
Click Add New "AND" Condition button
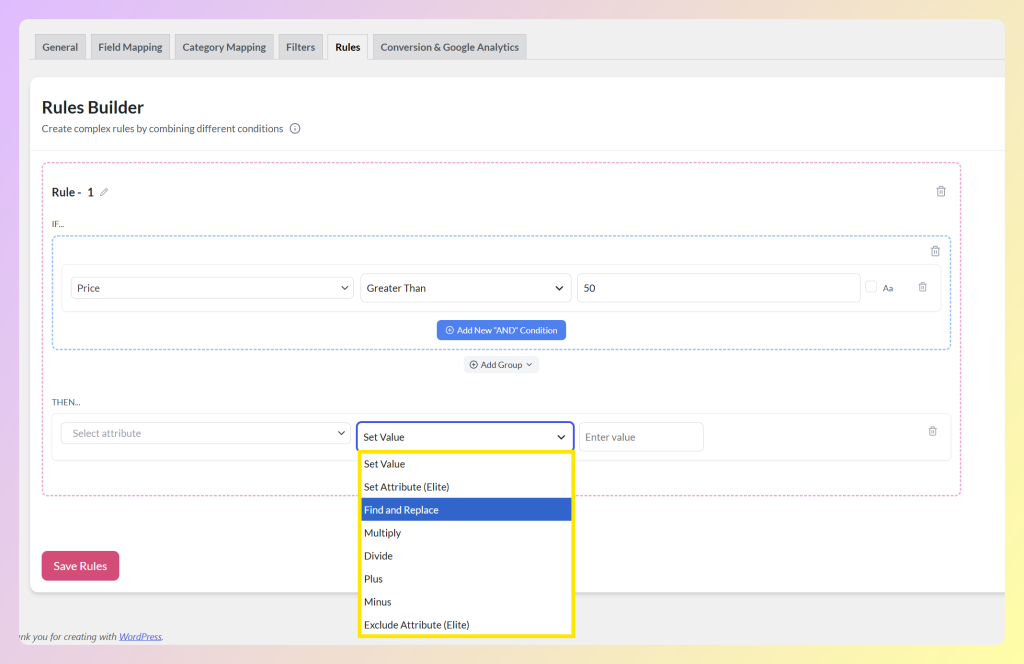pyautogui.click(x=502, y=330)
